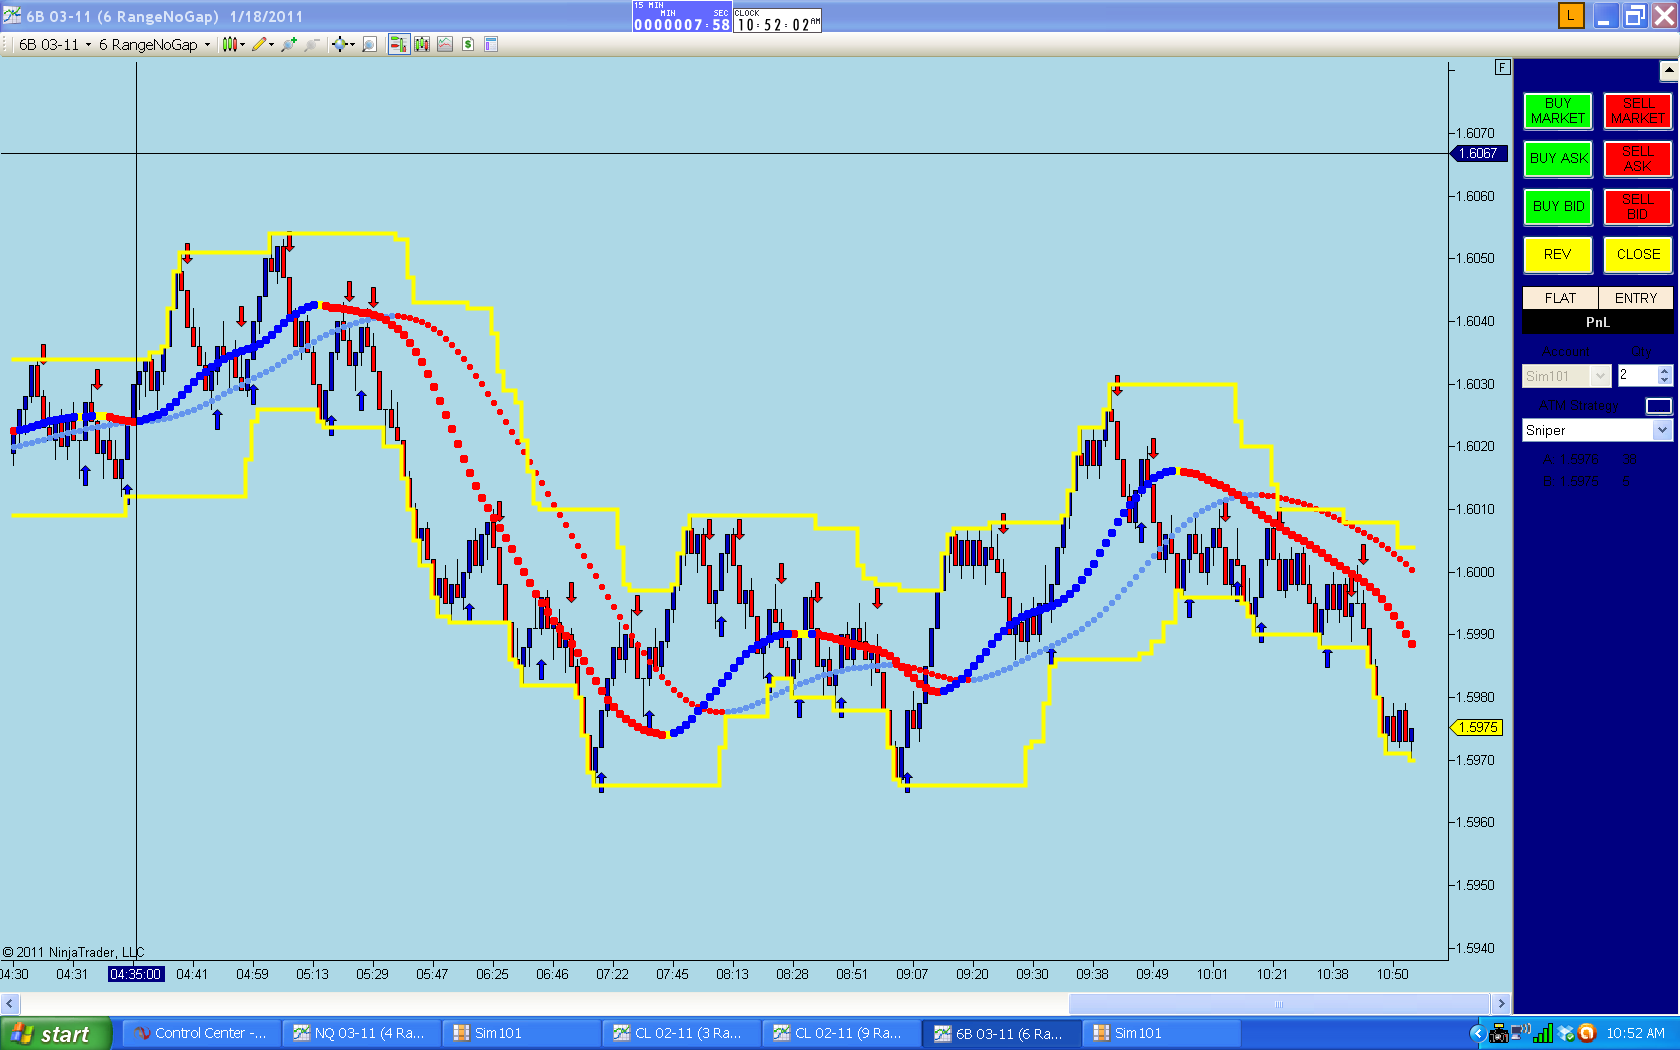The height and width of the screenshot is (1050, 1680).
Task: Click the orange circular tray icon
Action: click(x=1586, y=1034)
